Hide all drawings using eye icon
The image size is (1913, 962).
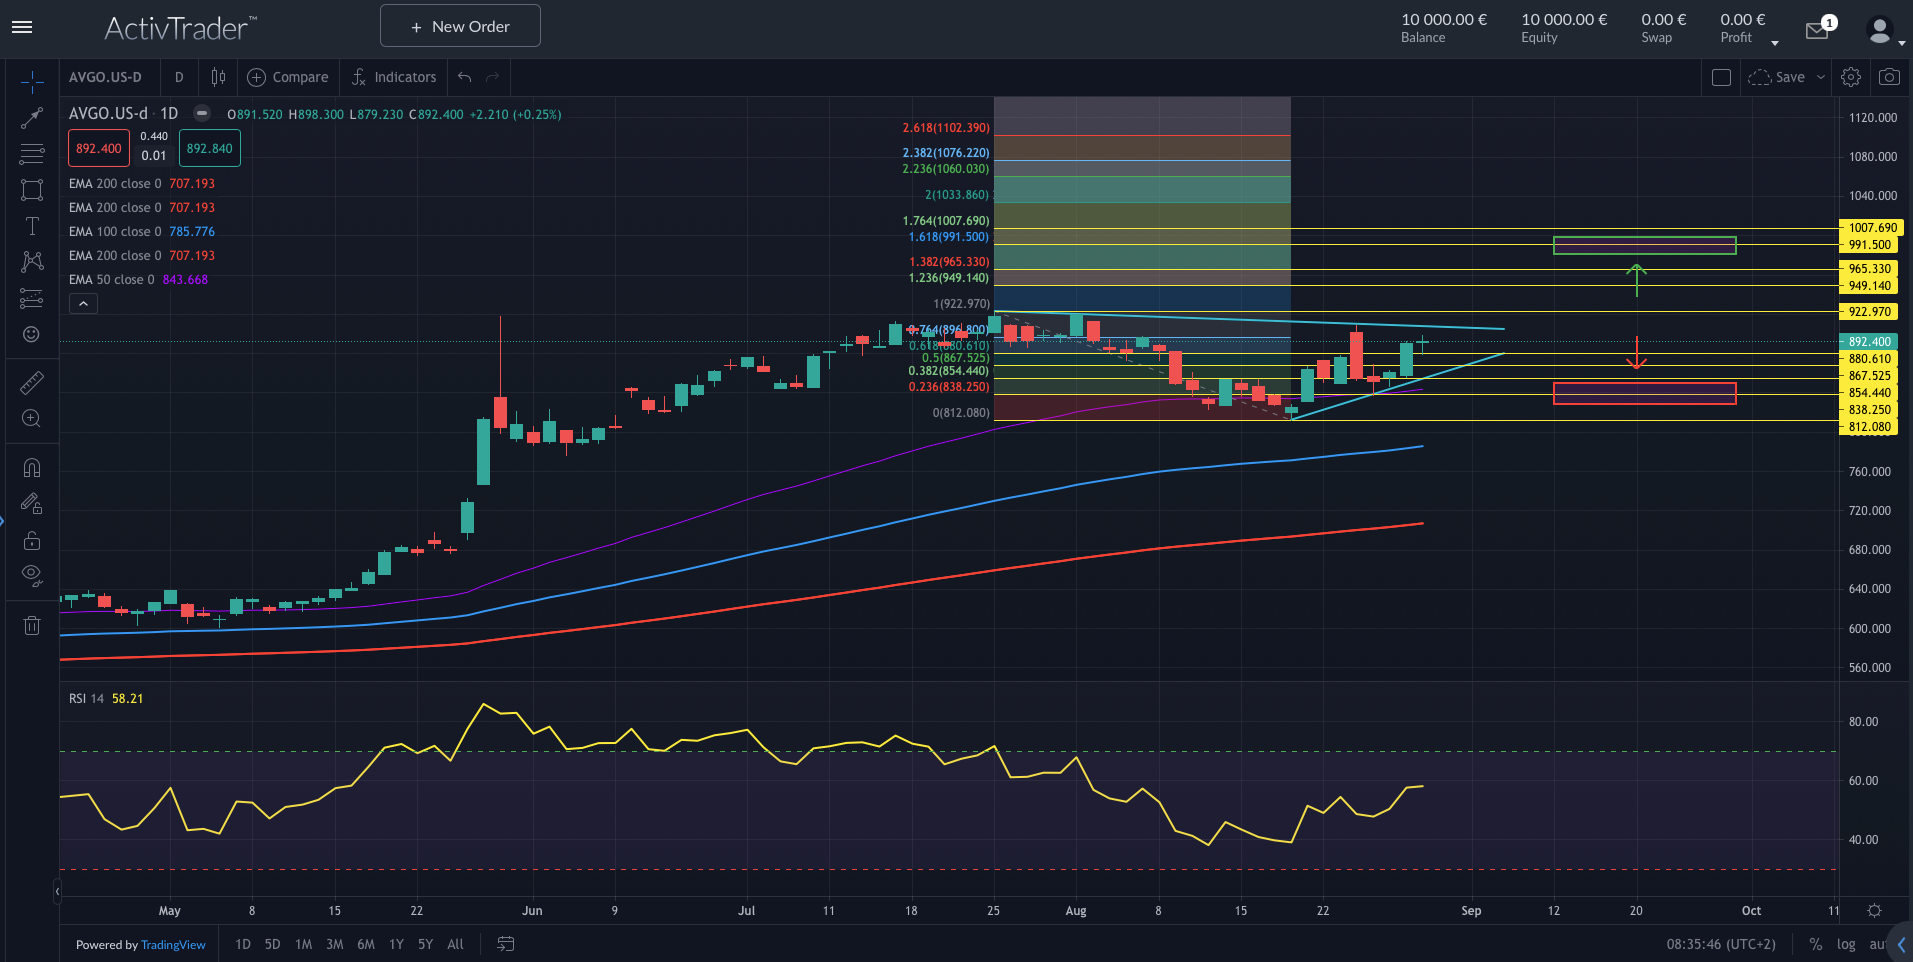(x=32, y=575)
